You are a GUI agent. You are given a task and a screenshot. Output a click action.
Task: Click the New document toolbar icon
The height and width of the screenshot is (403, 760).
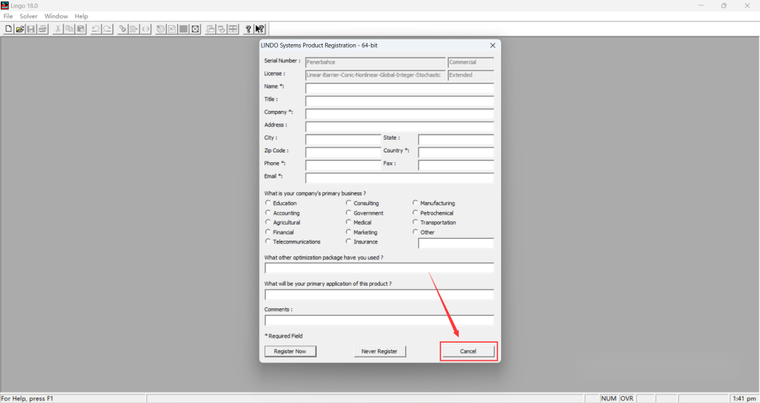[x=8, y=29]
